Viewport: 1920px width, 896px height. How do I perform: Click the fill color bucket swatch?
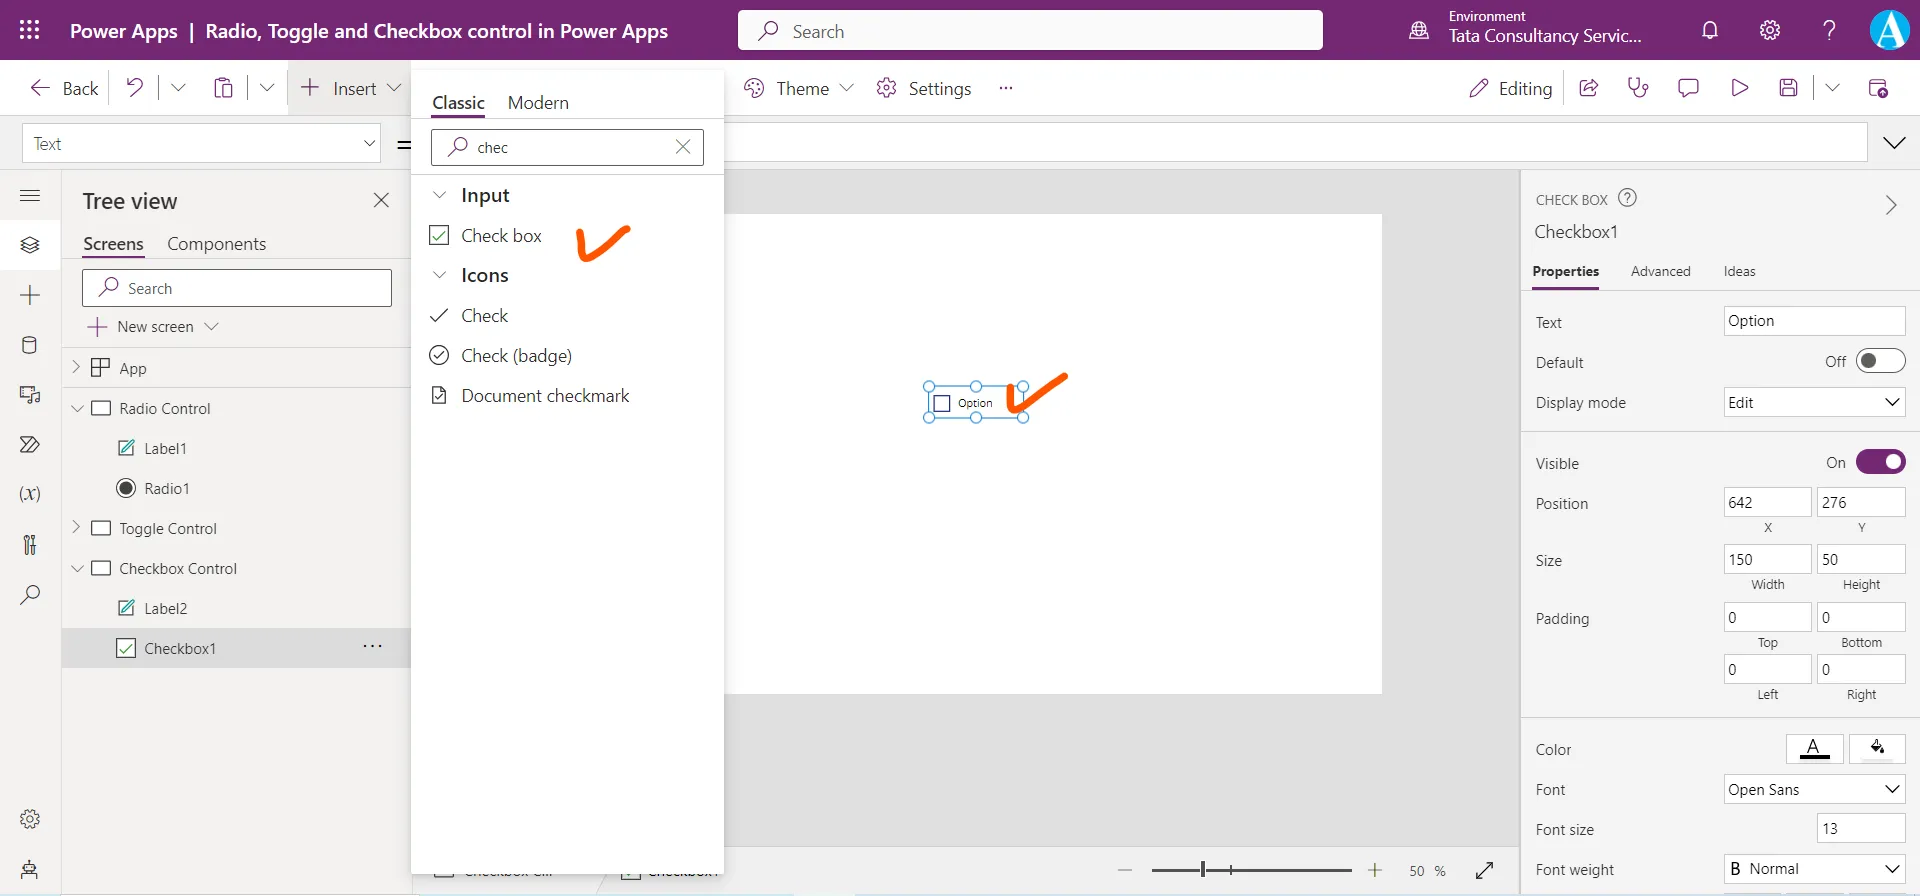pyautogui.click(x=1877, y=748)
